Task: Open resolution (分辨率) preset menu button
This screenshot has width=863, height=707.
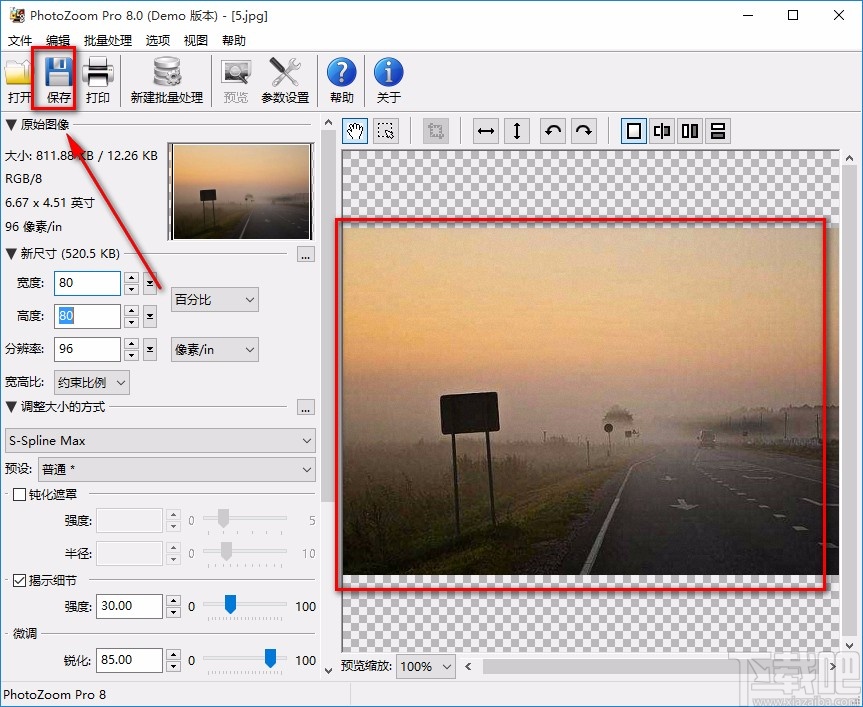Action: pyautogui.click(x=150, y=349)
